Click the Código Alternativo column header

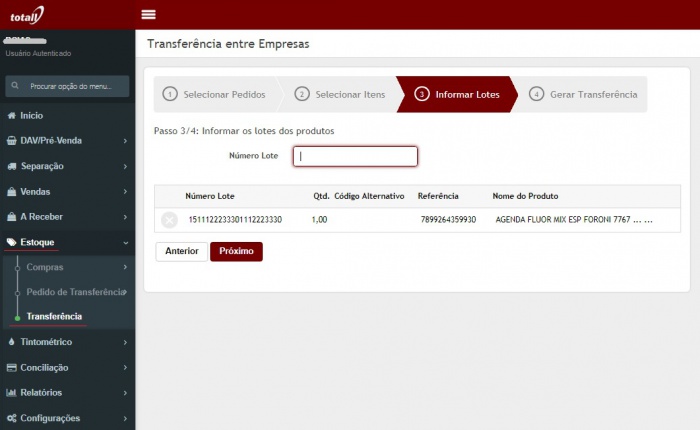pos(369,196)
